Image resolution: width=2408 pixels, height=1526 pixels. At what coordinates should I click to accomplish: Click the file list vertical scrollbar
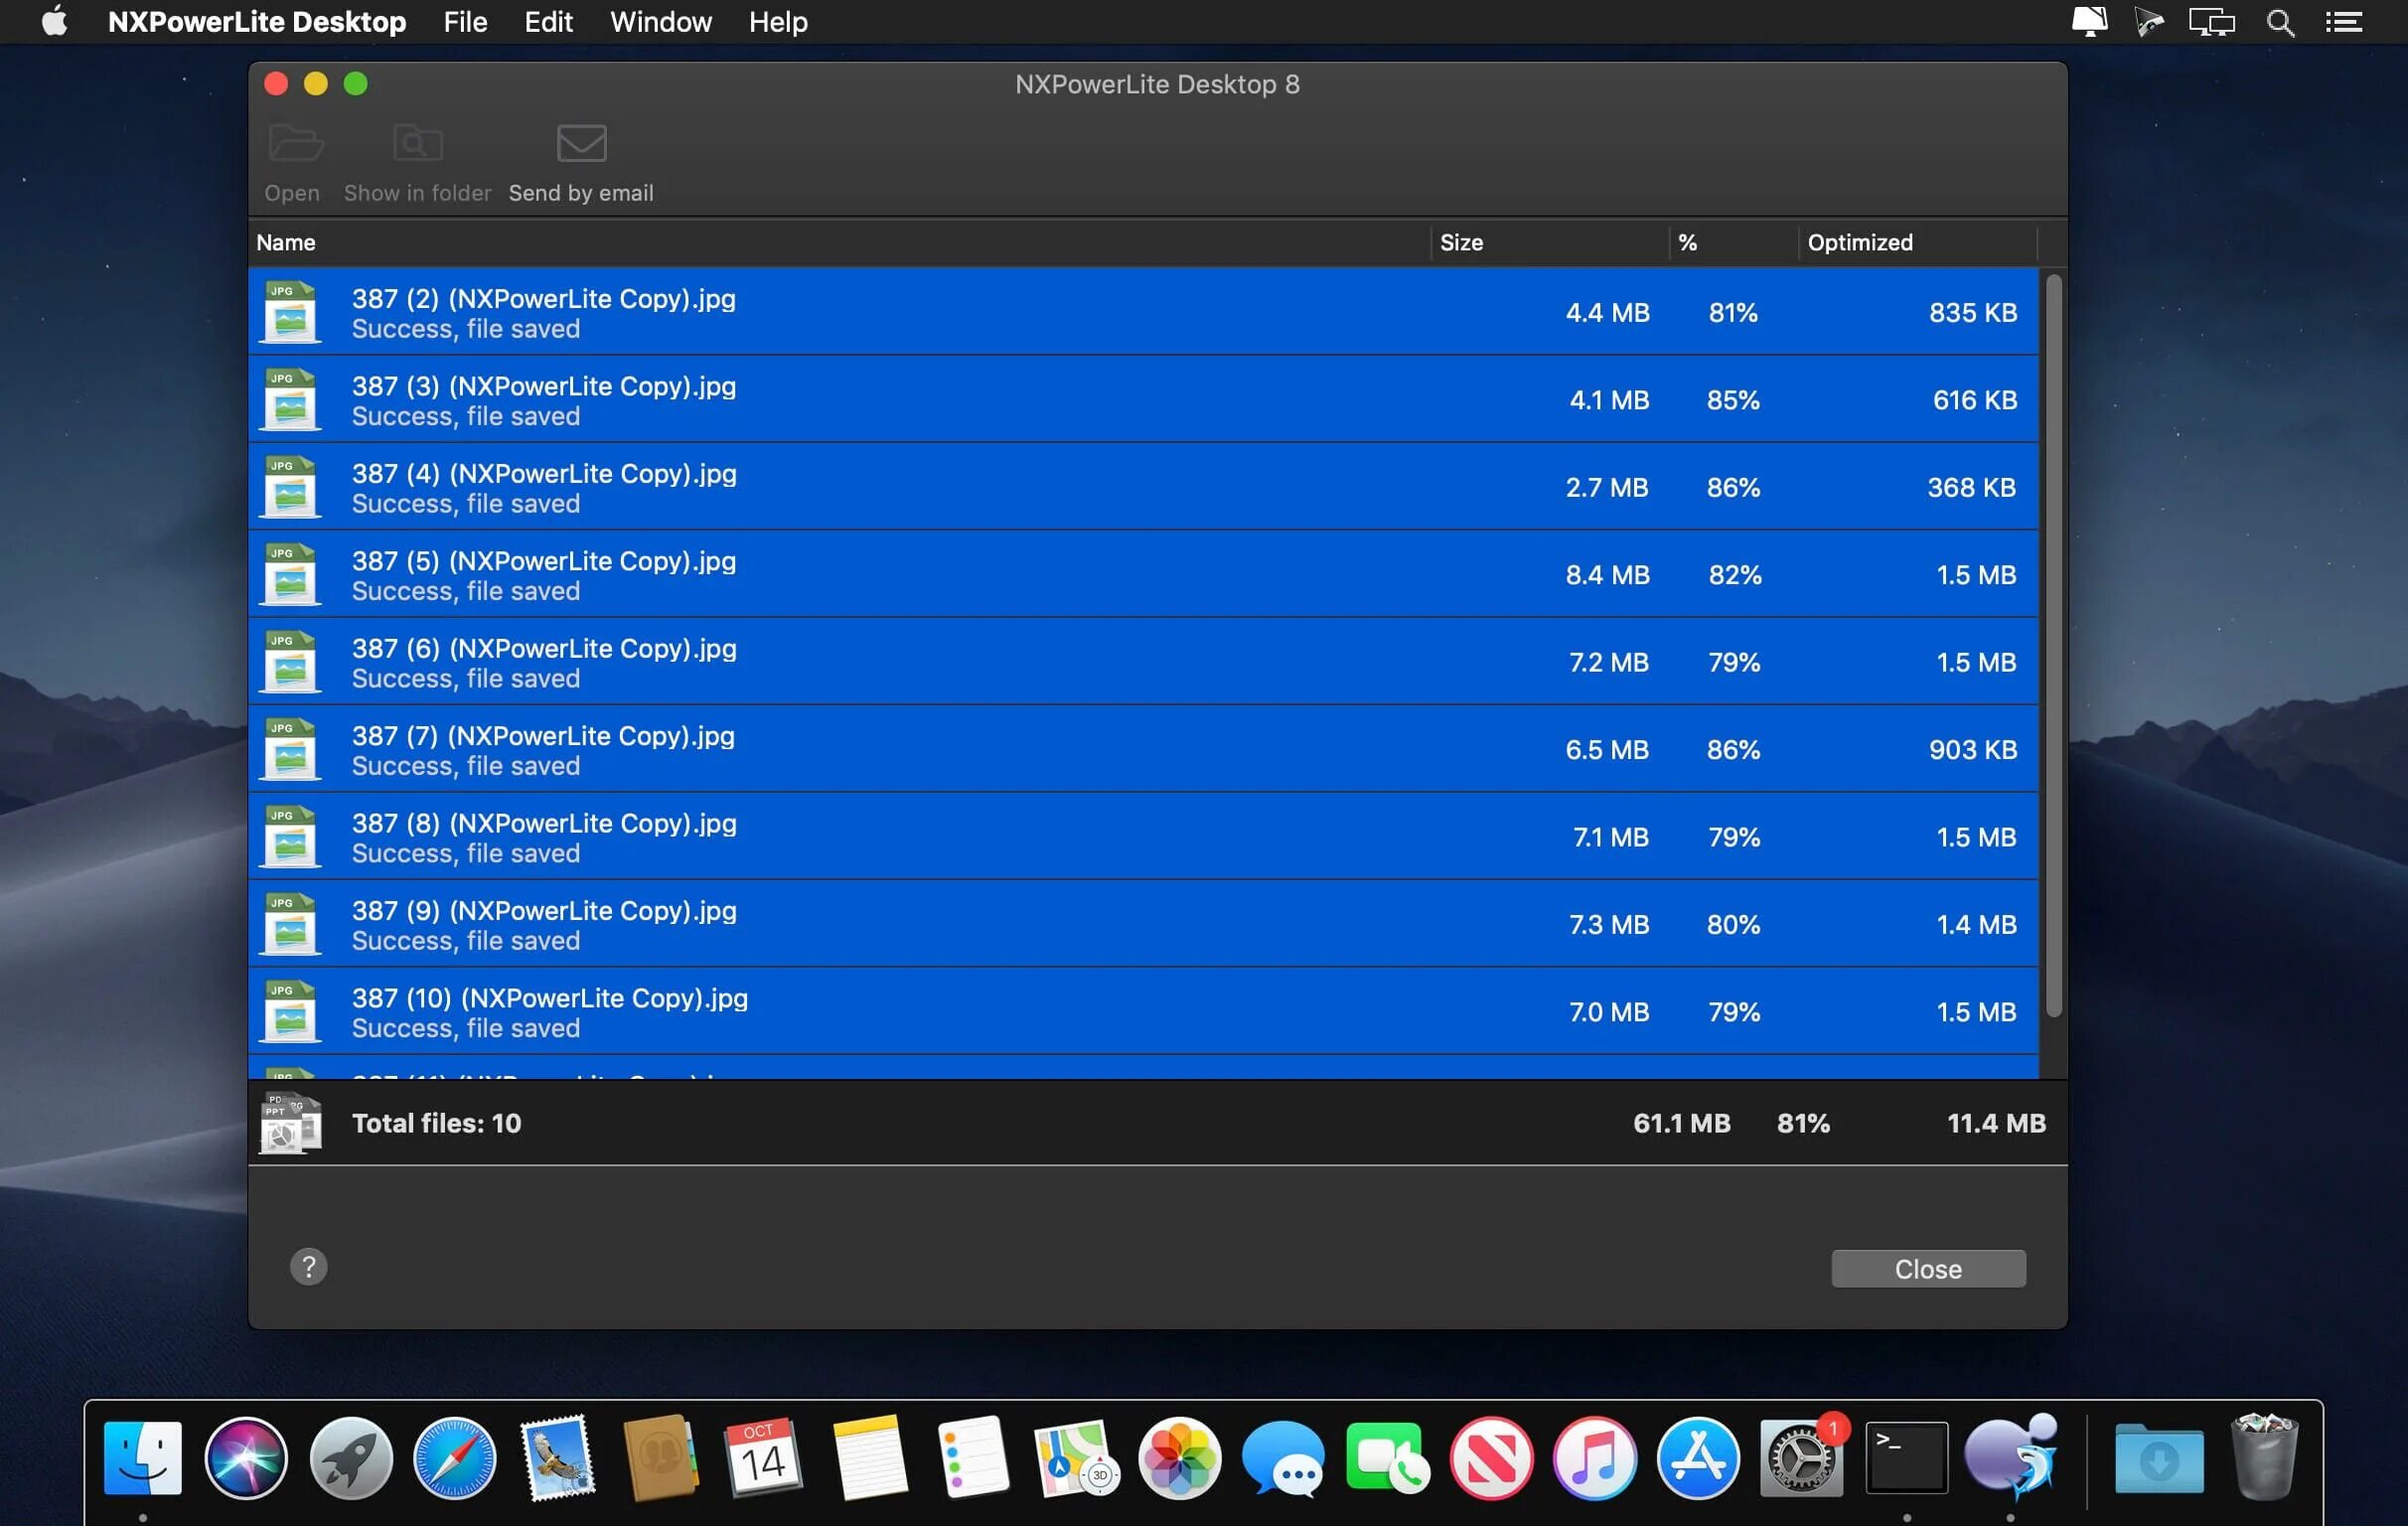tap(2053, 645)
